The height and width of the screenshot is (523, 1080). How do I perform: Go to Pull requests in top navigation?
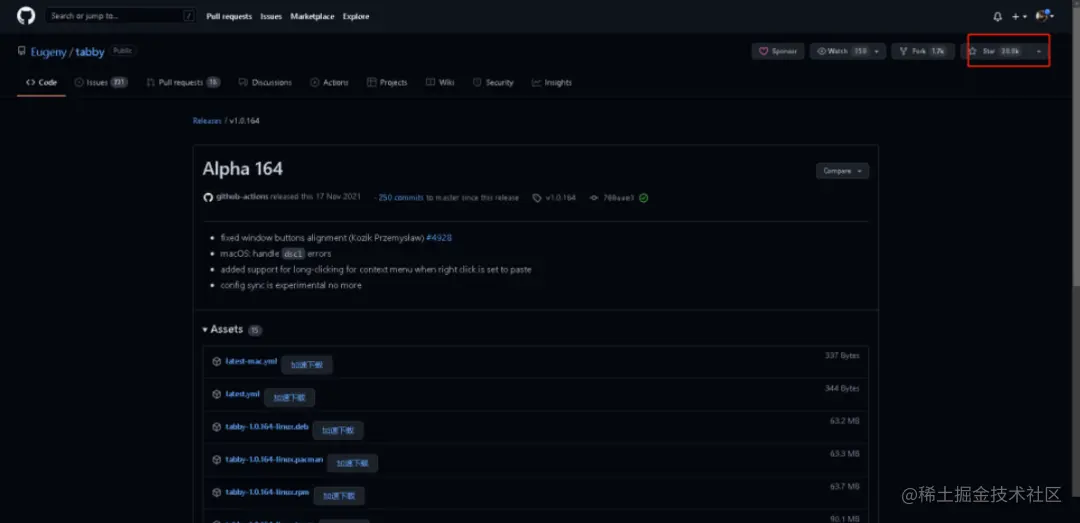[229, 17]
